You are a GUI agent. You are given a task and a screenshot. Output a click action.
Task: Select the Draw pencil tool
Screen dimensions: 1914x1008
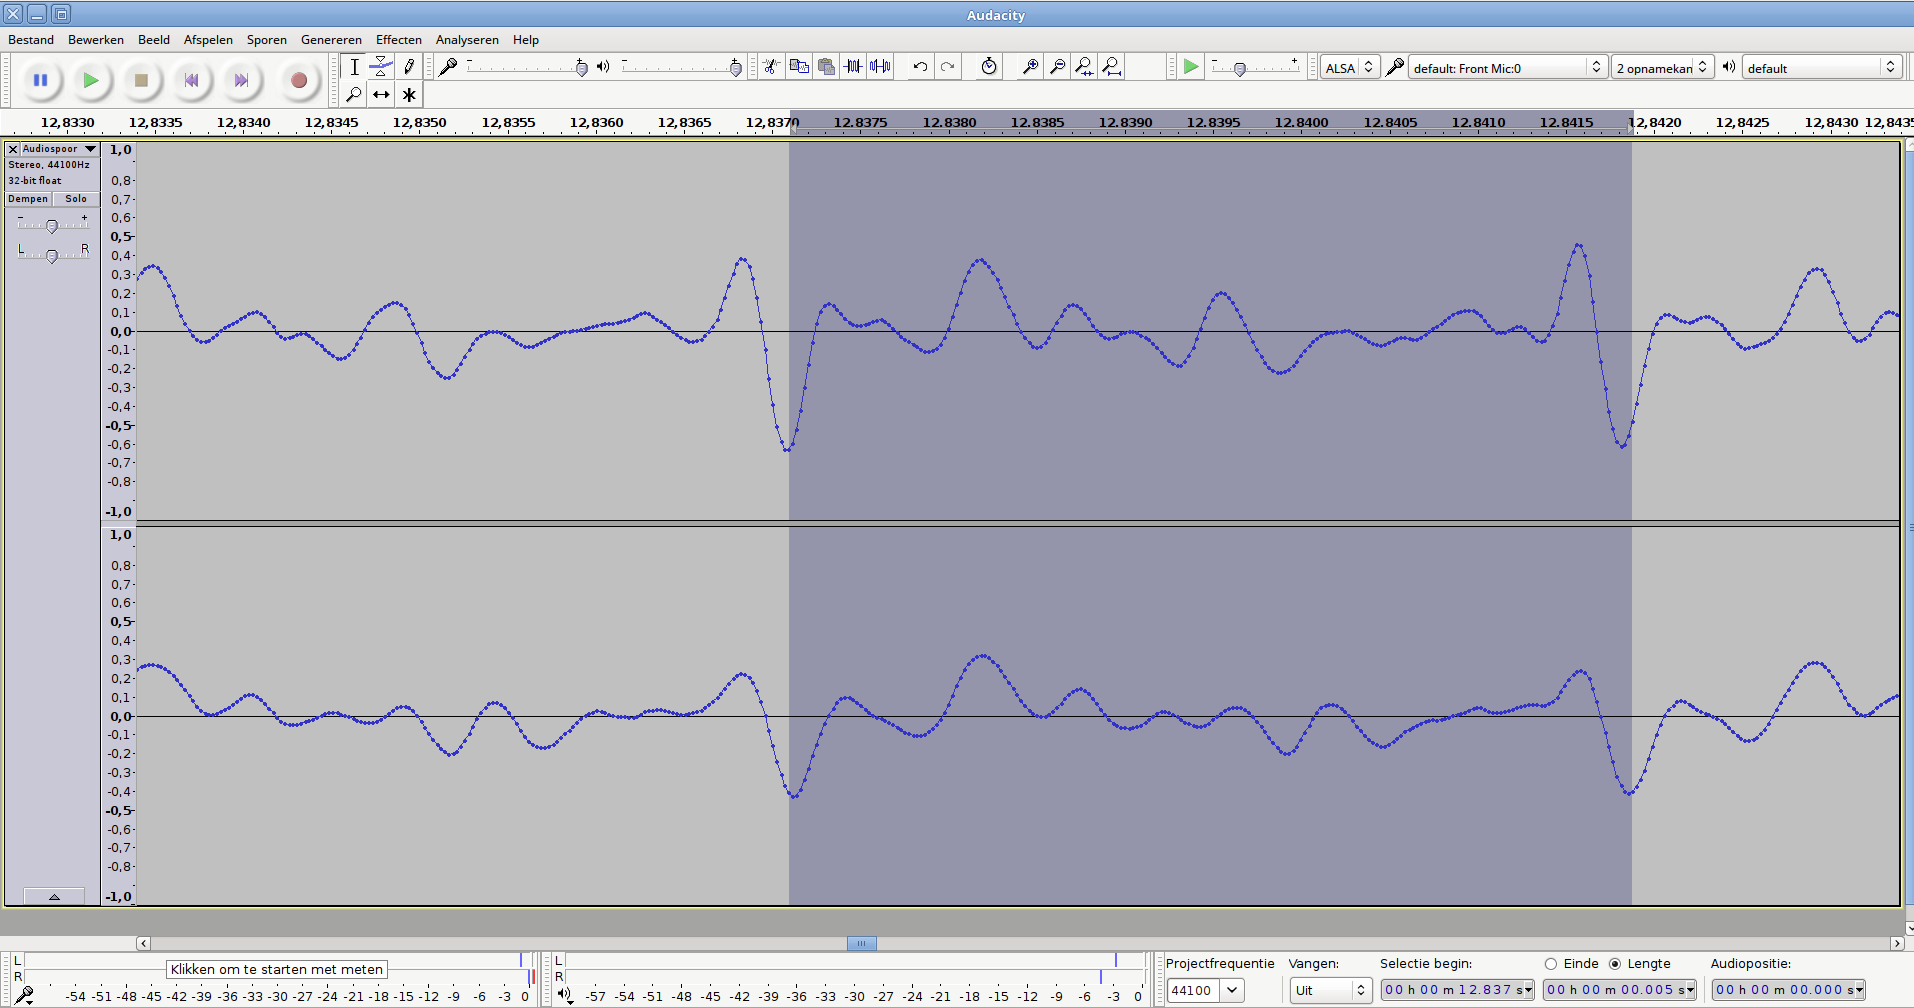click(409, 67)
